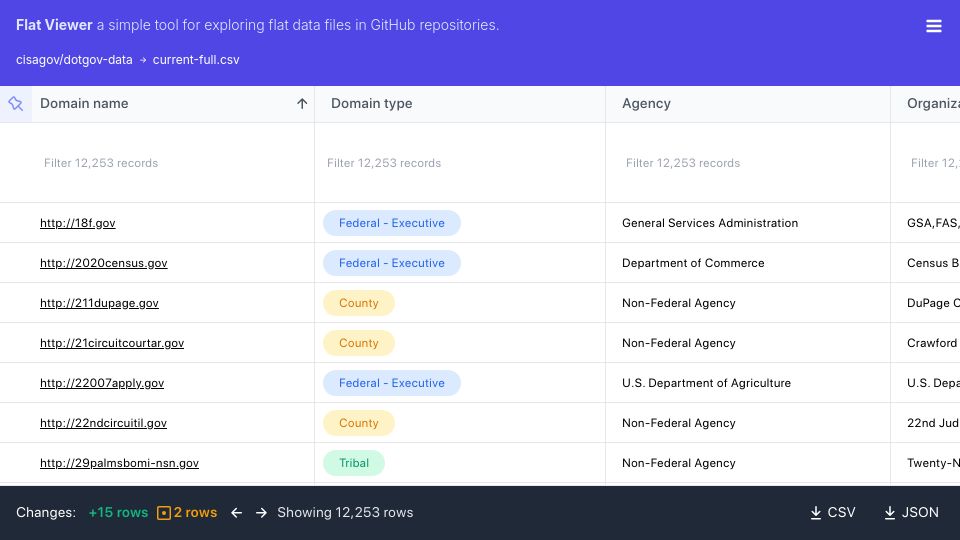The height and width of the screenshot is (540, 960).
Task: Focus the Domain type filter field
Action: pyautogui.click(x=459, y=163)
